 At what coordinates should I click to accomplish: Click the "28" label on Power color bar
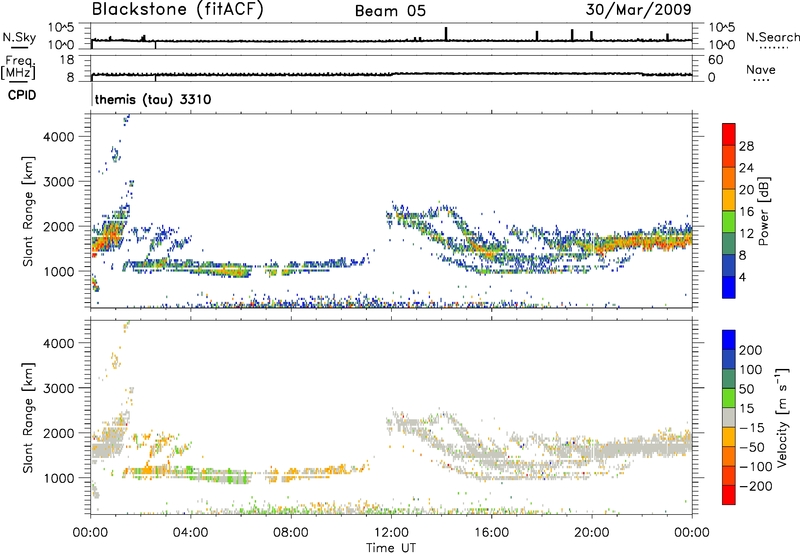(746, 146)
